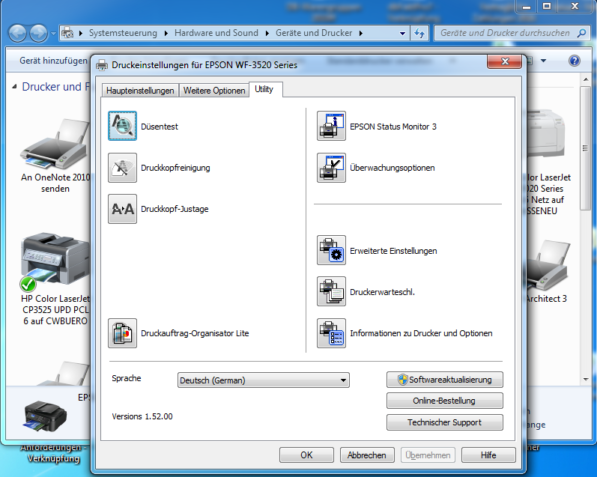Click the Versions 1.52.00 text
Viewport: 597px width, 477px height.
click(x=142, y=416)
